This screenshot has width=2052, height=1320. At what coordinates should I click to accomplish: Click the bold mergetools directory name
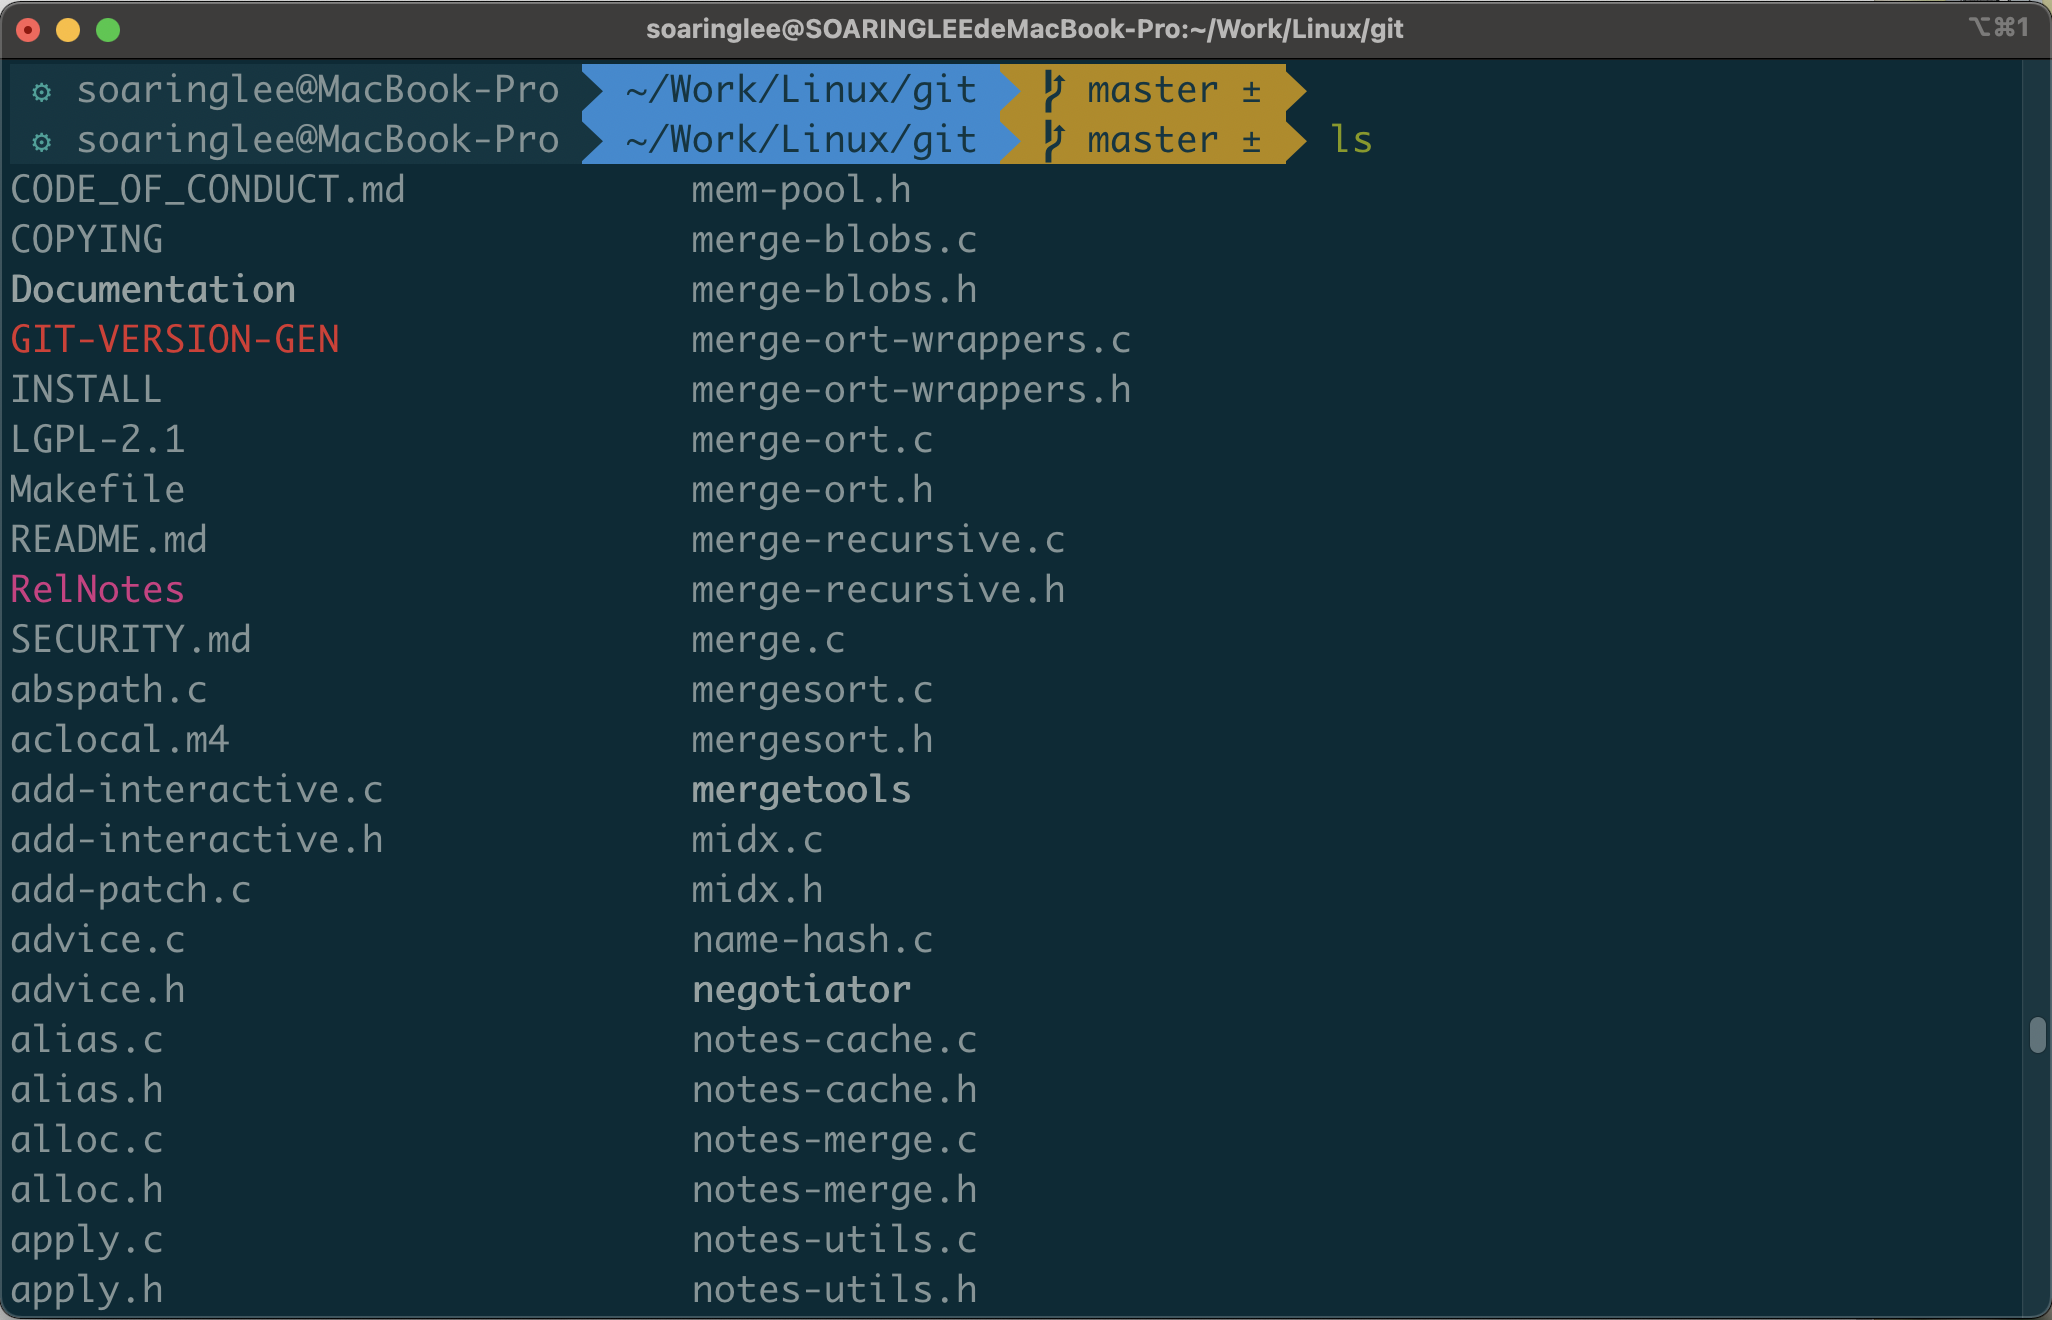(802, 790)
